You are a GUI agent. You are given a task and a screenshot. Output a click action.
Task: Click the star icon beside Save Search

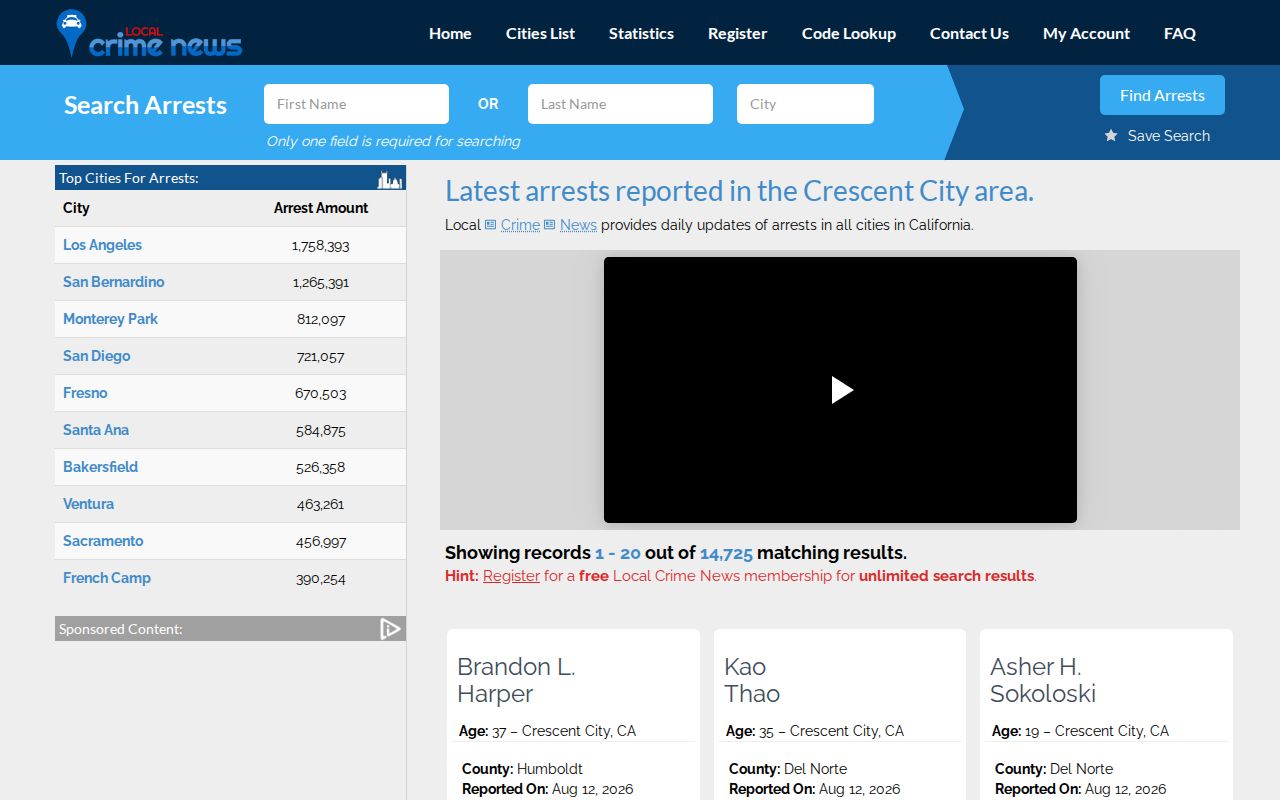[x=1111, y=136]
